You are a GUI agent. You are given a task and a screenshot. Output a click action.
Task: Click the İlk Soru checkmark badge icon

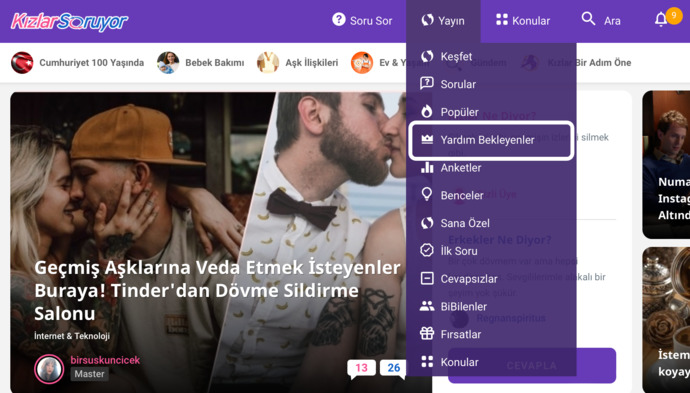[427, 250]
